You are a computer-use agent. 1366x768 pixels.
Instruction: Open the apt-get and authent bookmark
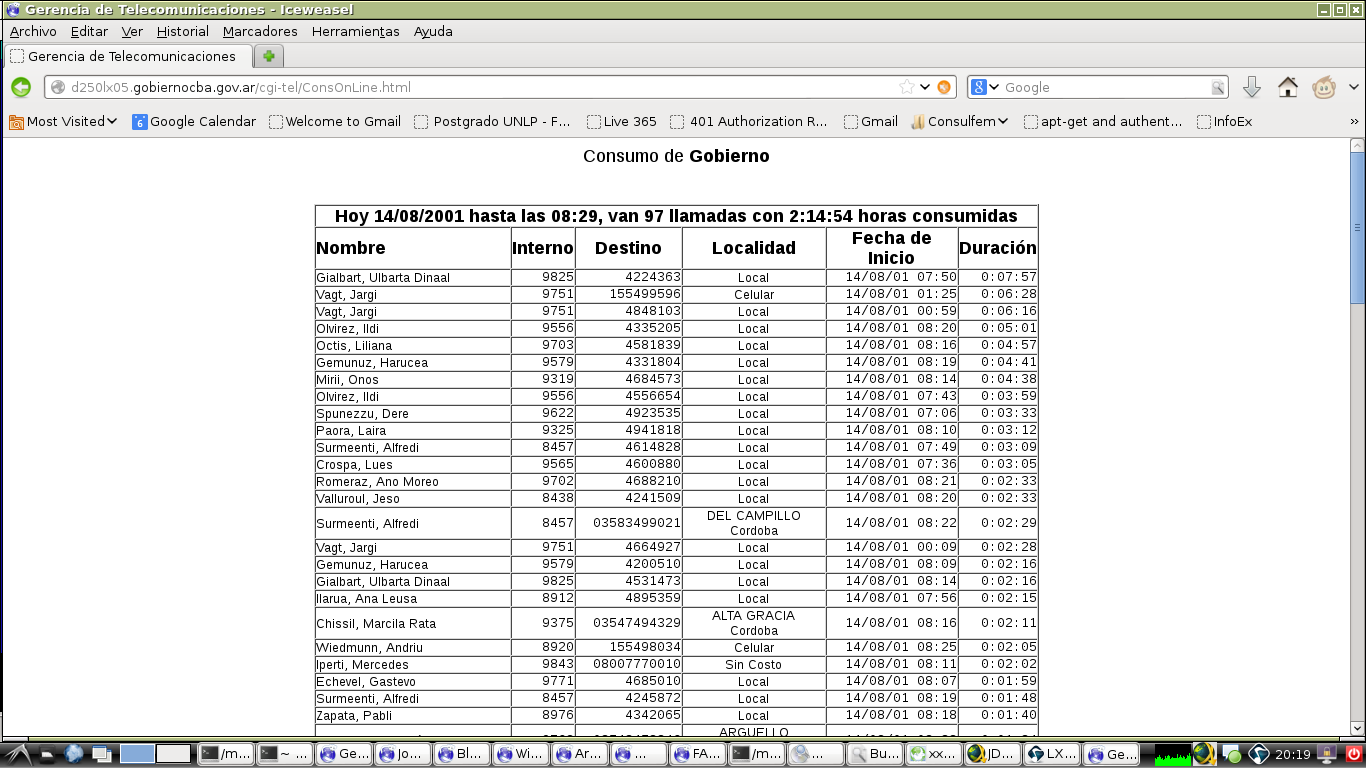point(1103,121)
